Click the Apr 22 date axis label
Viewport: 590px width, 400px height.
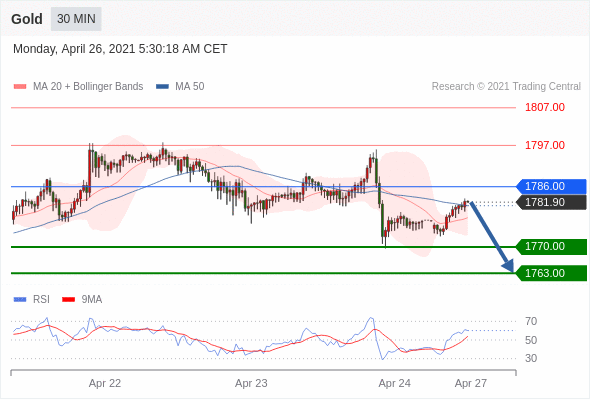point(105,383)
